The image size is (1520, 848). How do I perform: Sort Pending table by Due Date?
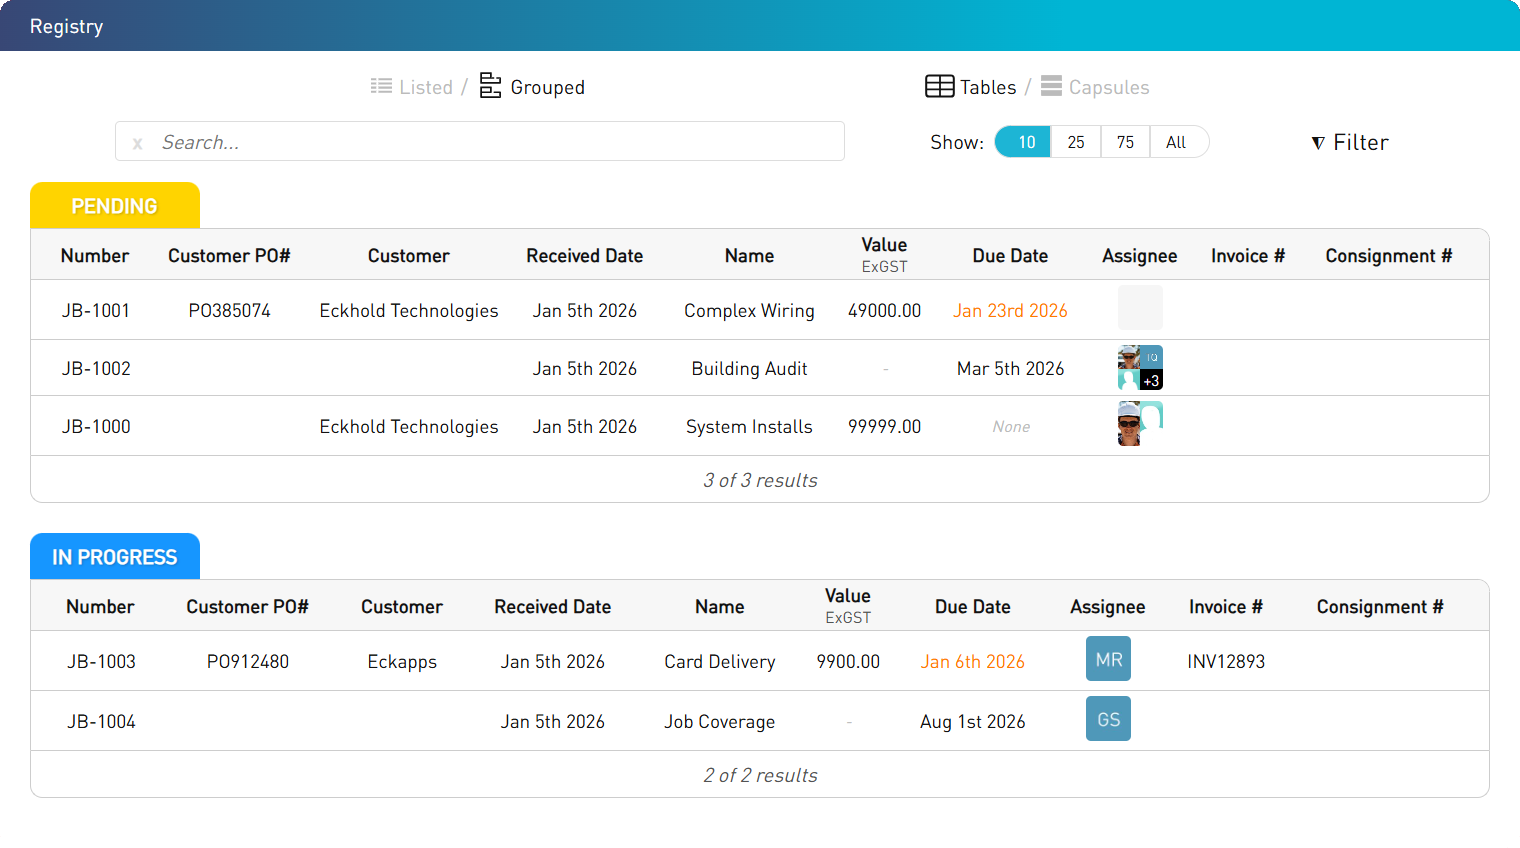click(1010, 256)
